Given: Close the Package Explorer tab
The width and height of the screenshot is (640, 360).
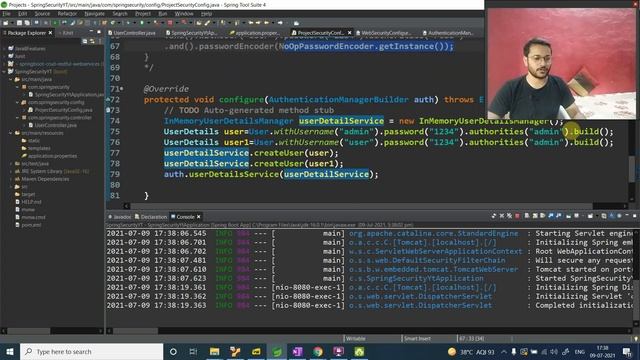Looking at the screenshot, I should tap(50, 33).
